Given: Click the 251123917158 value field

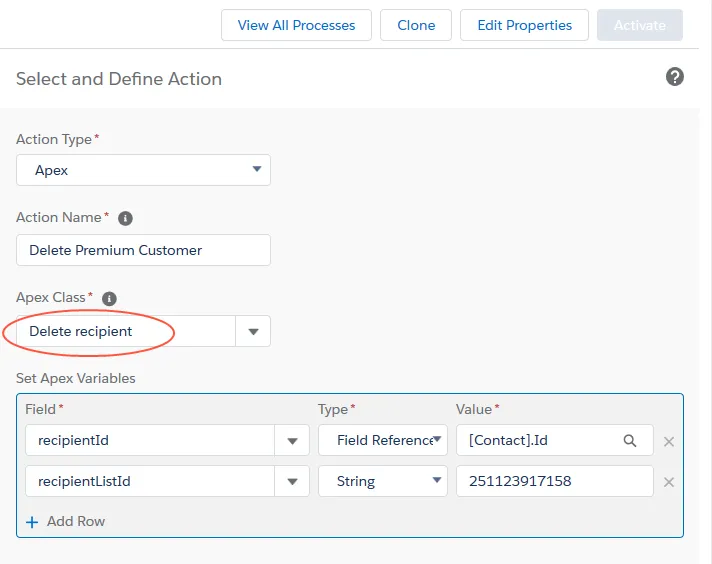Looking at the screenshot, I should [x=555, y=481].
